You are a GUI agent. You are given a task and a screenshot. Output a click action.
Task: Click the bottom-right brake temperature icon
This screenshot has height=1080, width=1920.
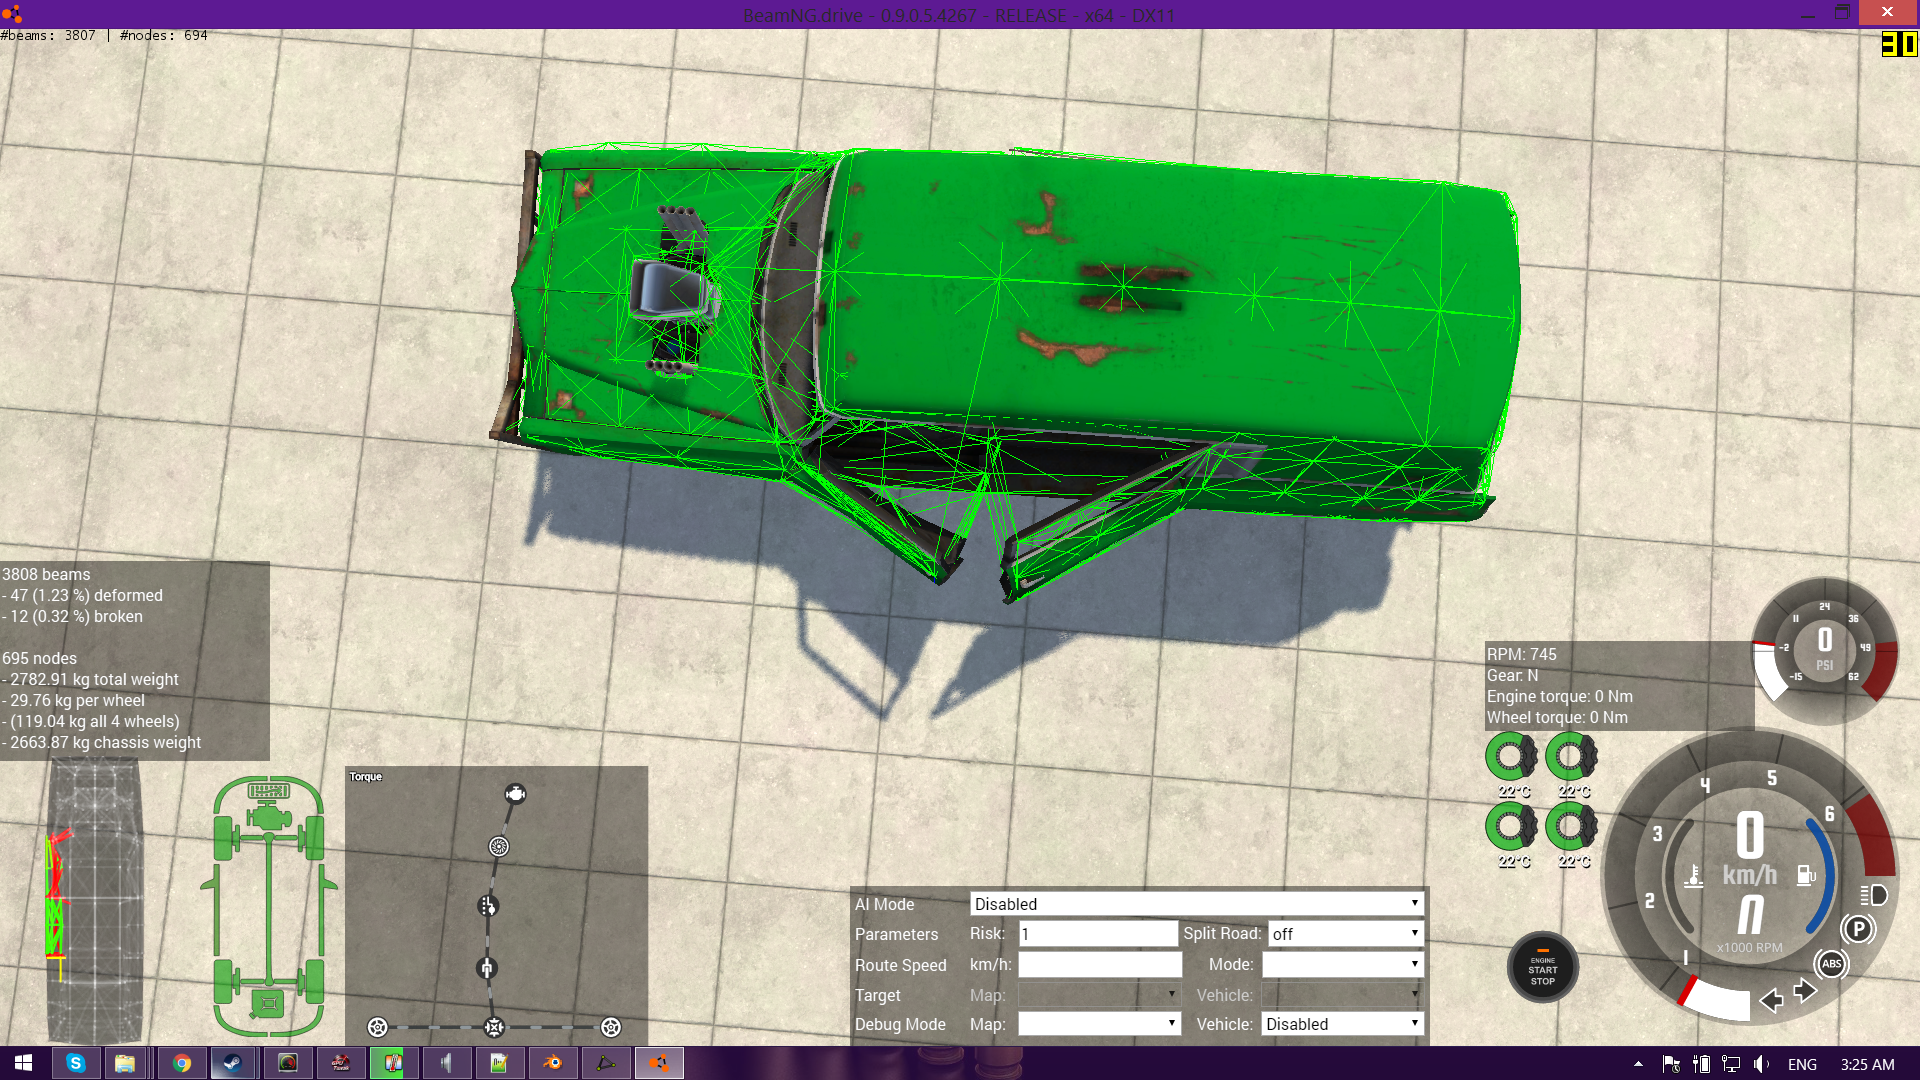(x=1571, y=827)
